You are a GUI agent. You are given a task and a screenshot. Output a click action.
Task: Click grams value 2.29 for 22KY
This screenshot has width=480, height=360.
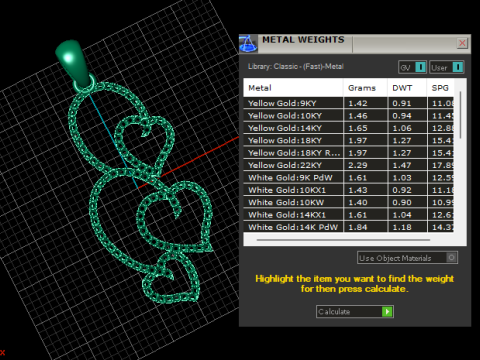click(x=358, y=165)
